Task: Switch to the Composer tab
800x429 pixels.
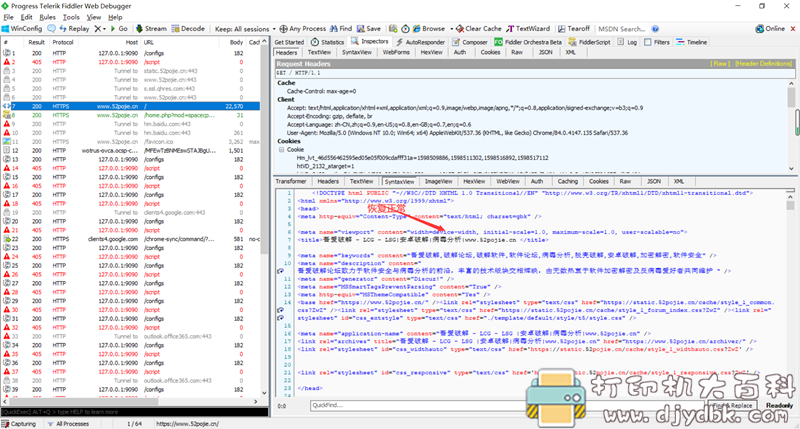Action: pyautogui.click(x=470, y=42)
